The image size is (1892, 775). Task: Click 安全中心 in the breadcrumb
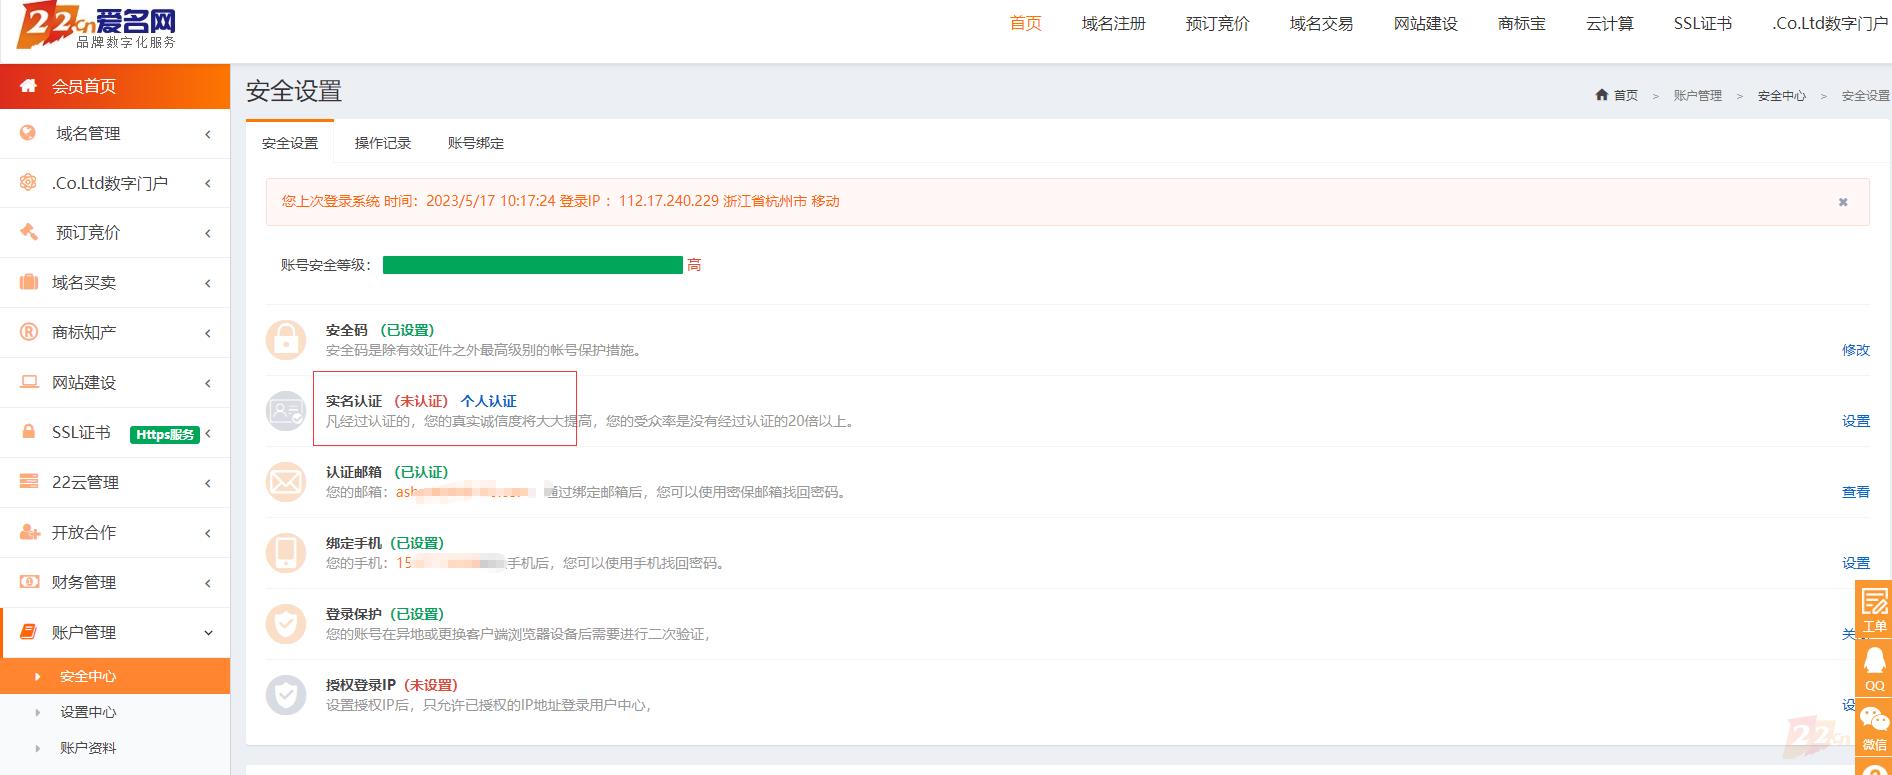pos(1782,96)
